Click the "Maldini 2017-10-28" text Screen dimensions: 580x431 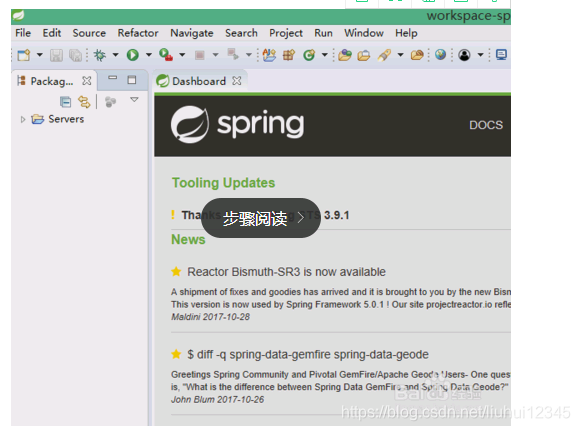pyautogui.click(x=210, y=317)
